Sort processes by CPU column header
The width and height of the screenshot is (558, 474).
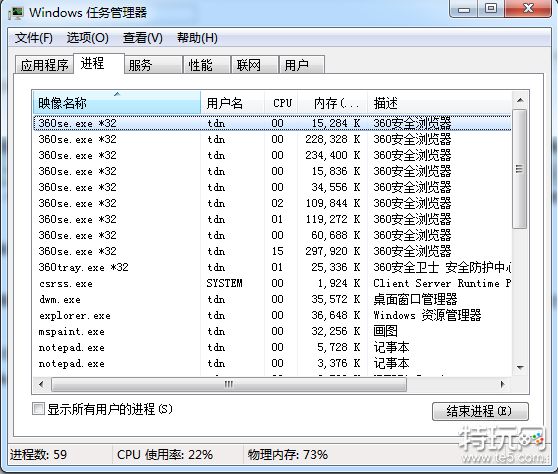[281, 103]
